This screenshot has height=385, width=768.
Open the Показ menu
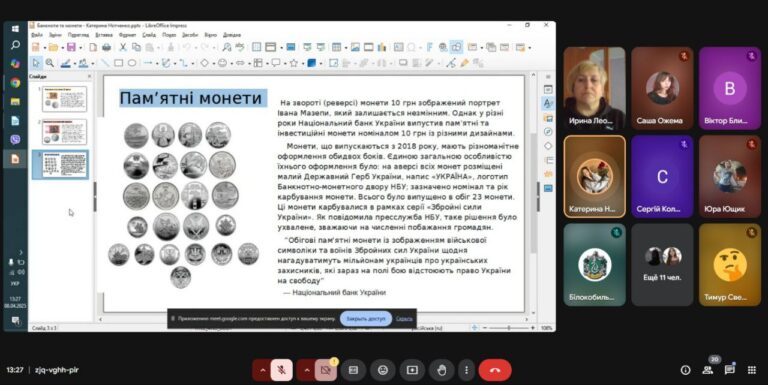tap(169, 35)
